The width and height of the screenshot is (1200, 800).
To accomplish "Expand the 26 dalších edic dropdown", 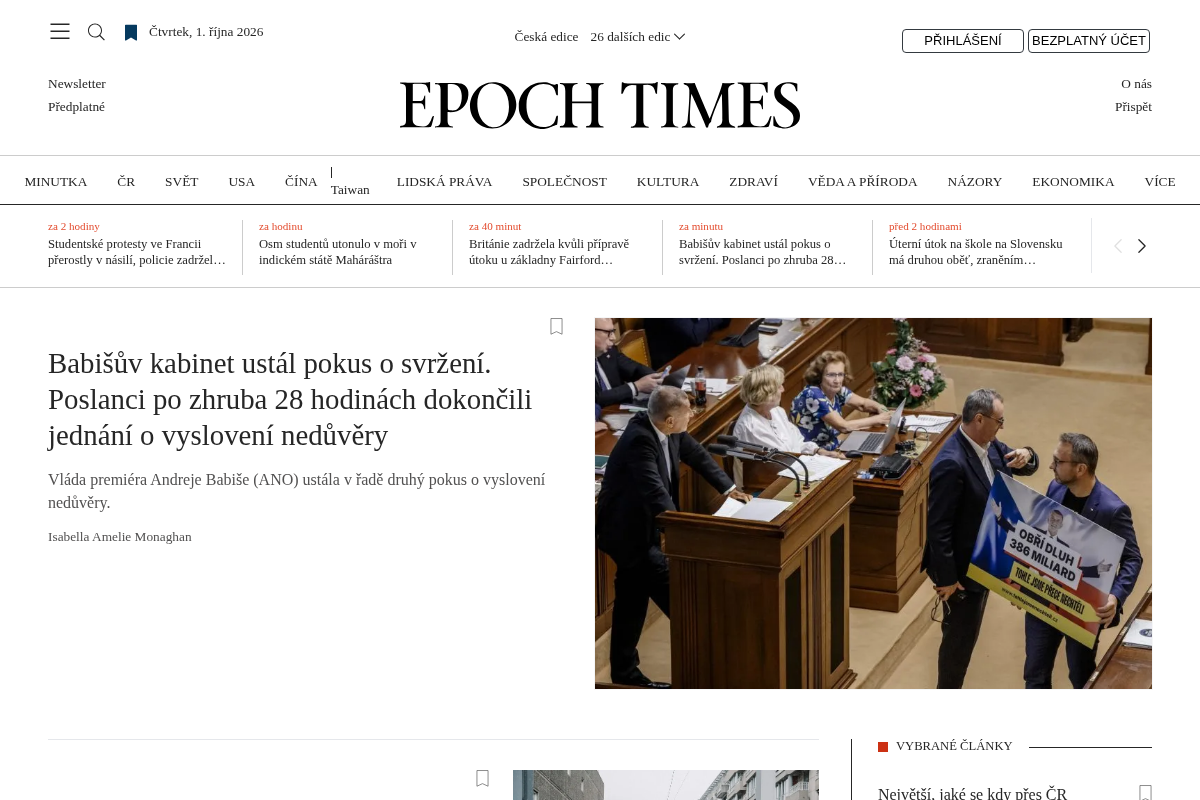I will click(x=637, y=37).
